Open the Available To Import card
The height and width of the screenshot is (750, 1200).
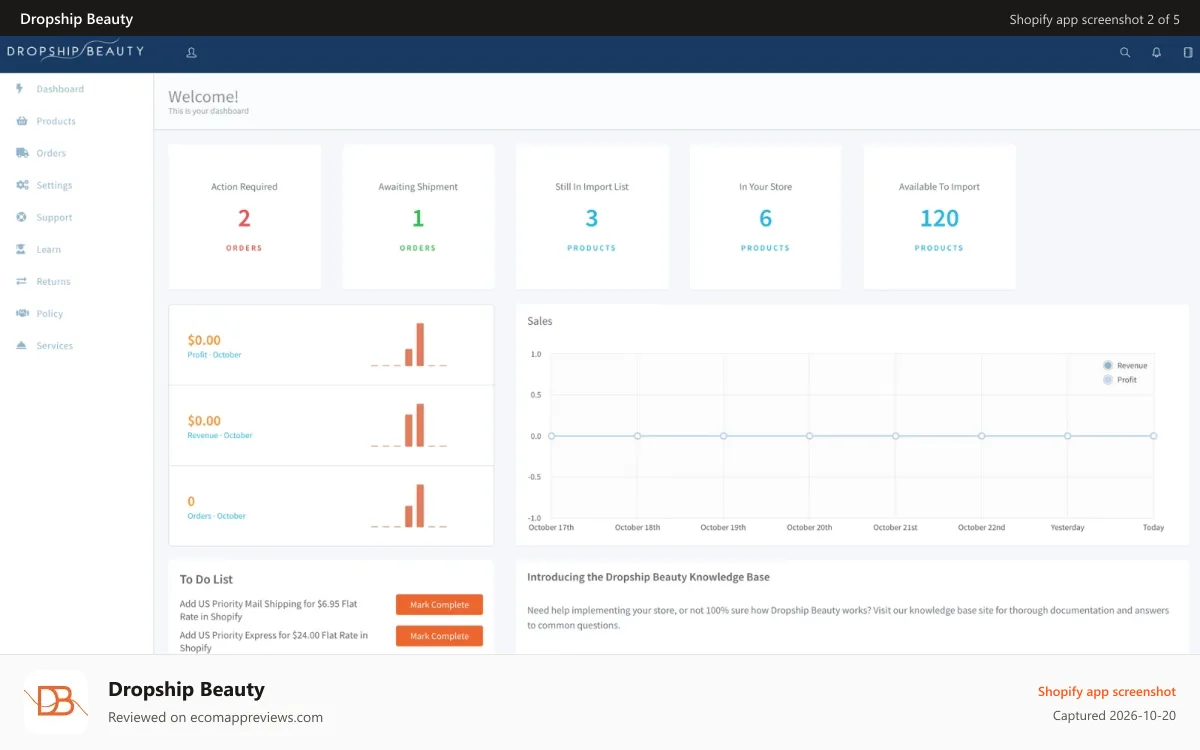click(x=939, y=217)
